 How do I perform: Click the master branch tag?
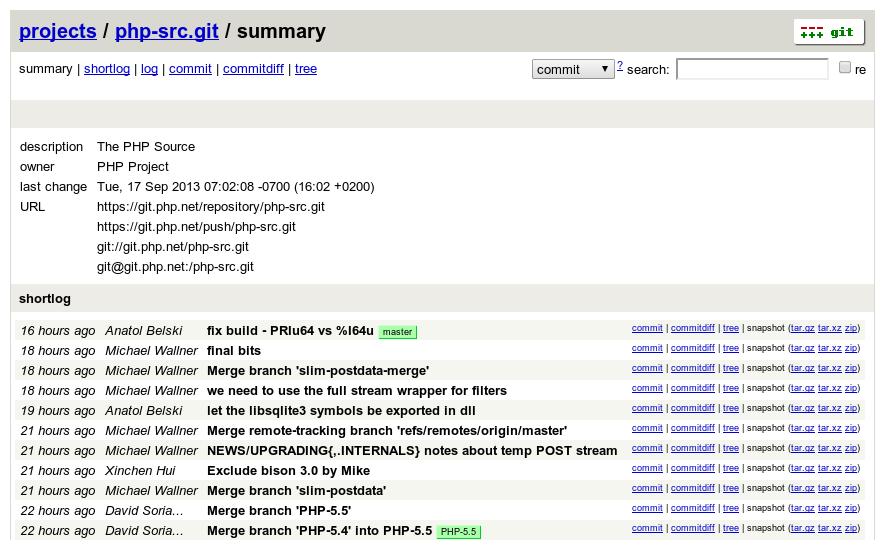pyautogui.click(x=397, y=332)
